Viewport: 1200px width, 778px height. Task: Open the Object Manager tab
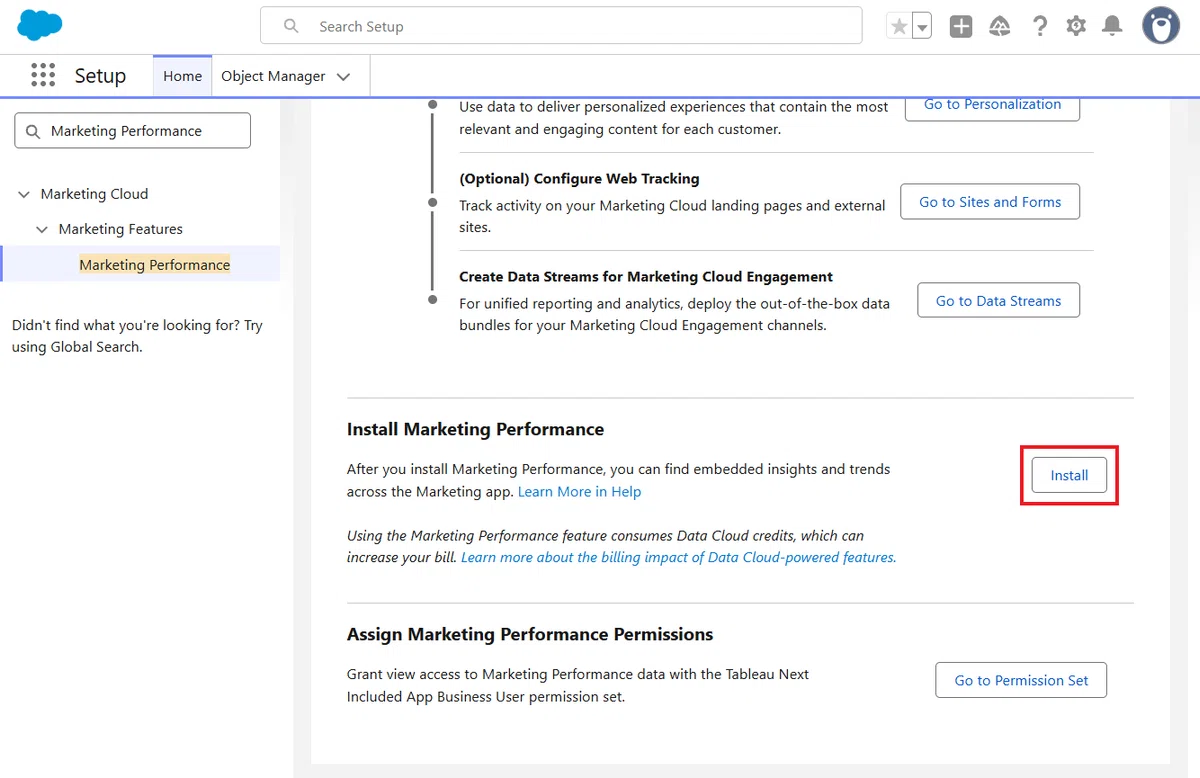click(x=273, y=76)
